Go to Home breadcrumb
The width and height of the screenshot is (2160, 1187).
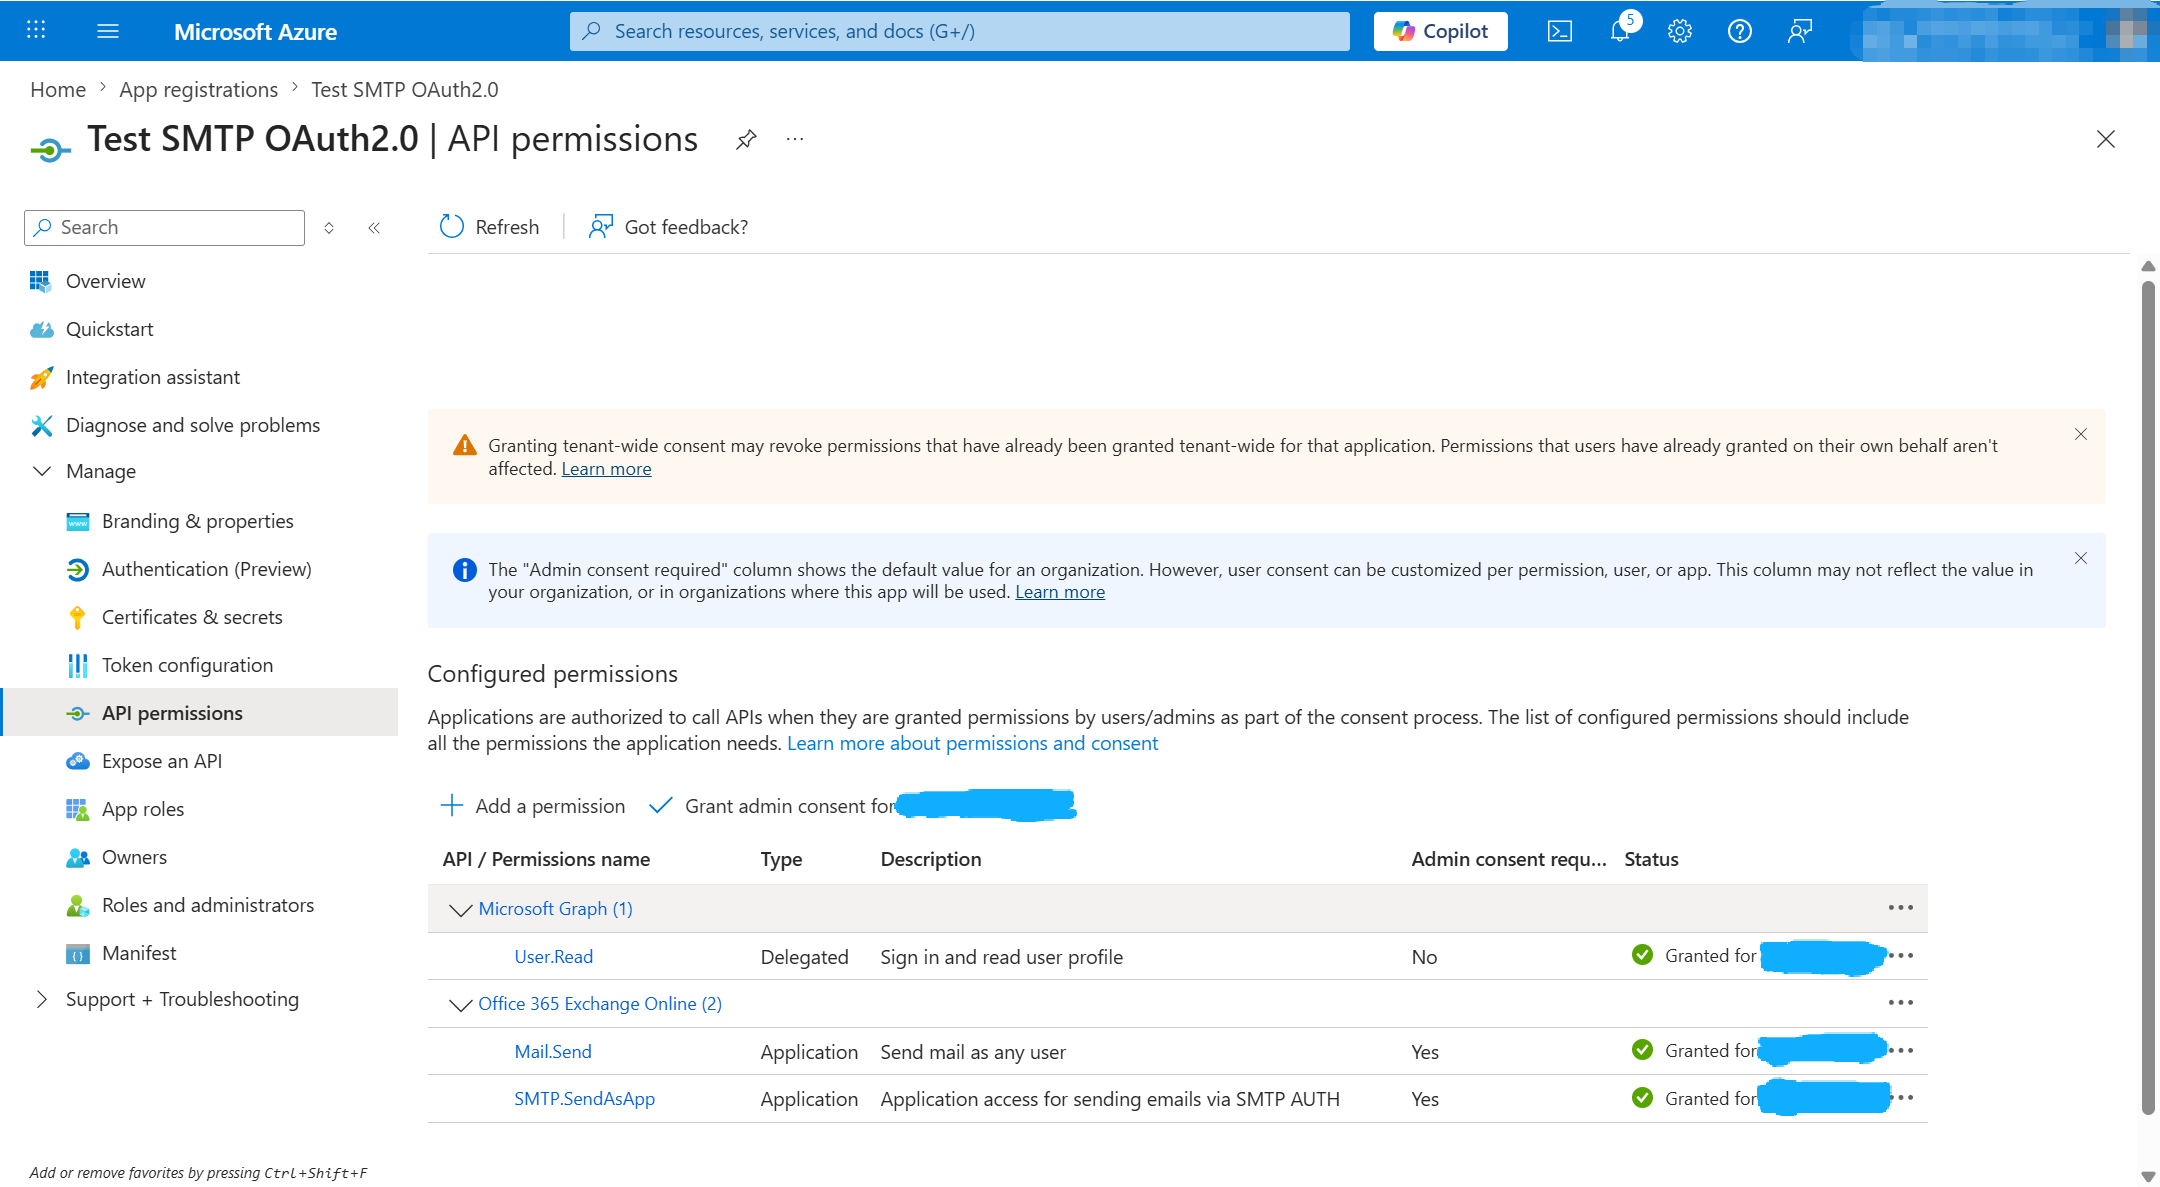(x=58, y=89)
